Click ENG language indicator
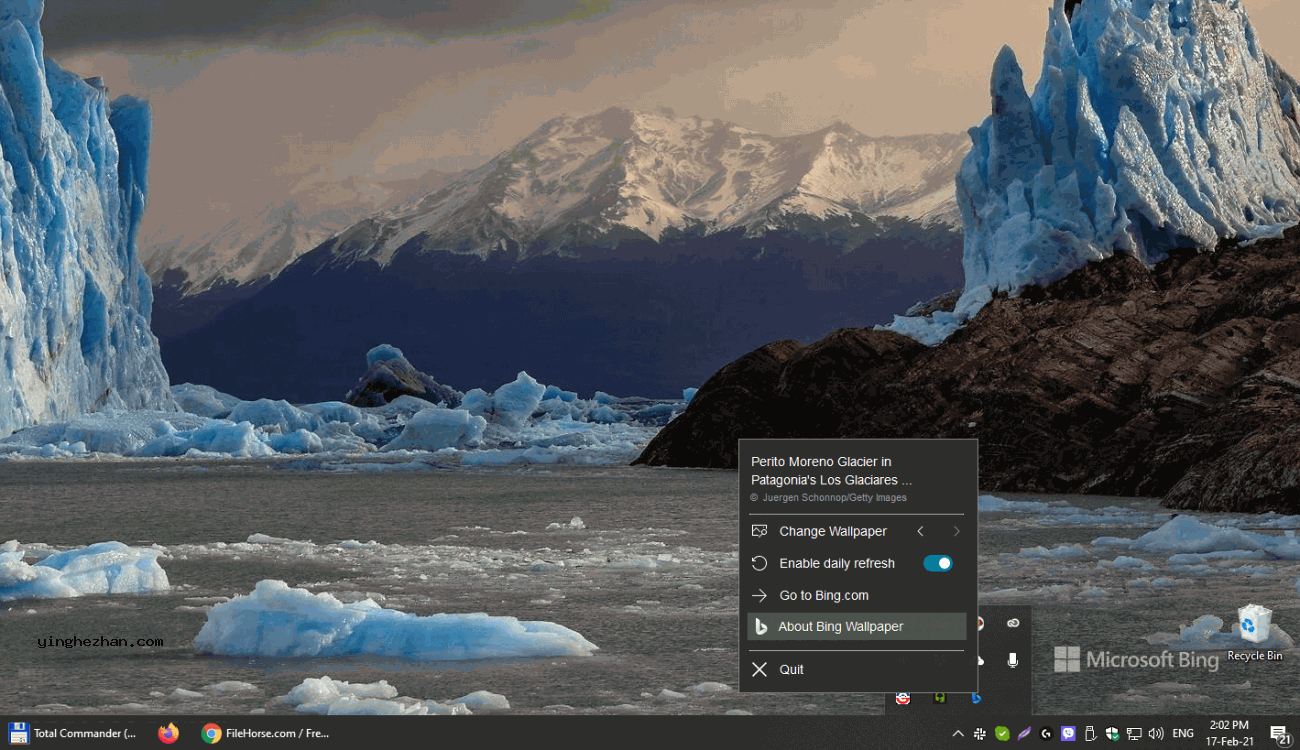 point(1183,733)
